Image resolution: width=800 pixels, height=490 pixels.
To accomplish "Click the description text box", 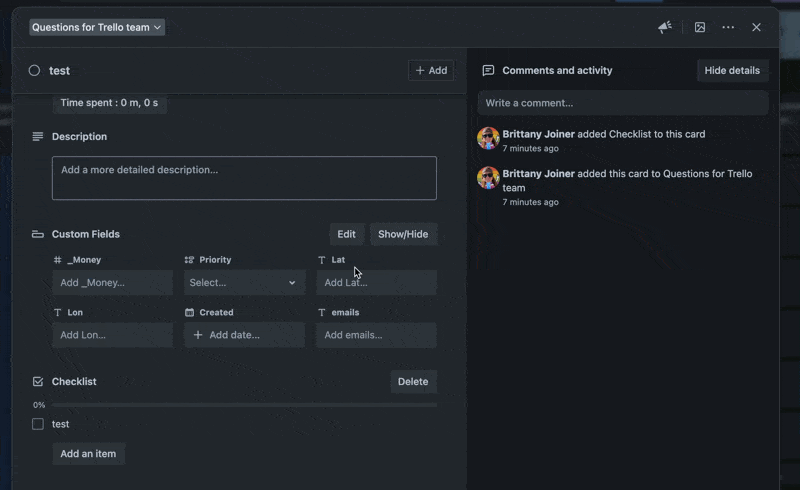I will [x=244, y=178].
